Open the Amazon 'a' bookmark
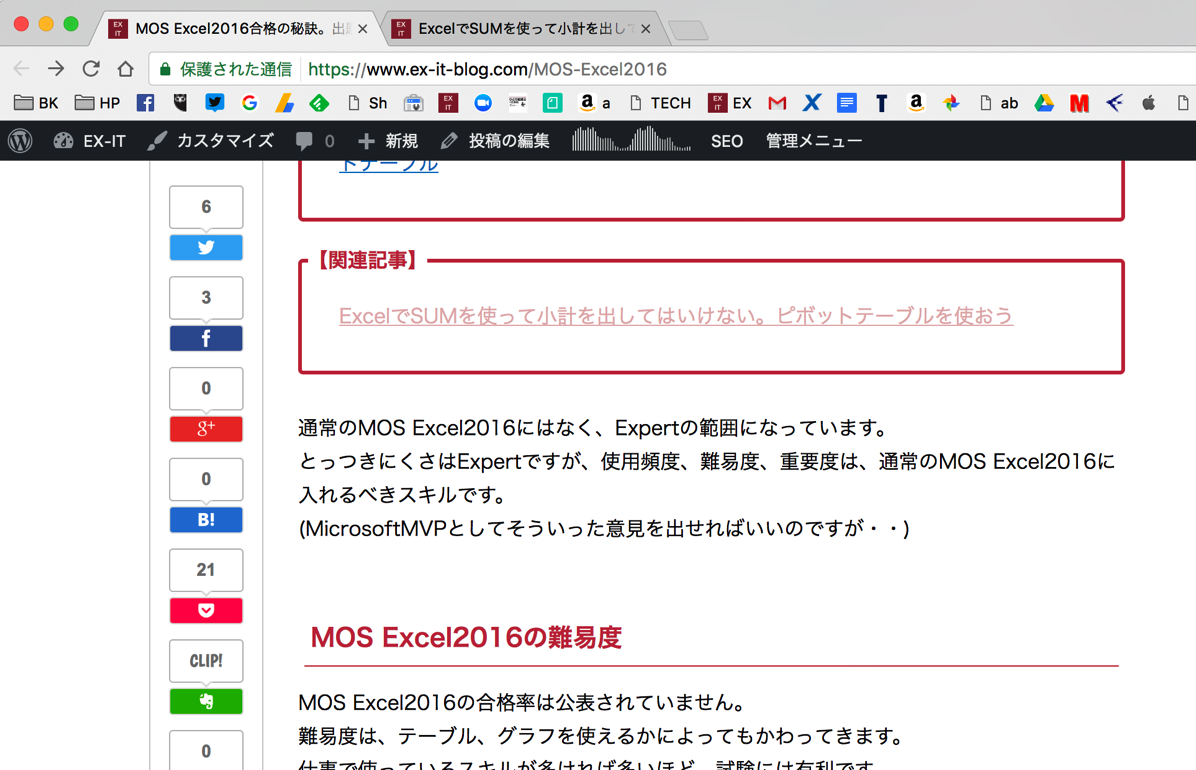 pos(596,103)
